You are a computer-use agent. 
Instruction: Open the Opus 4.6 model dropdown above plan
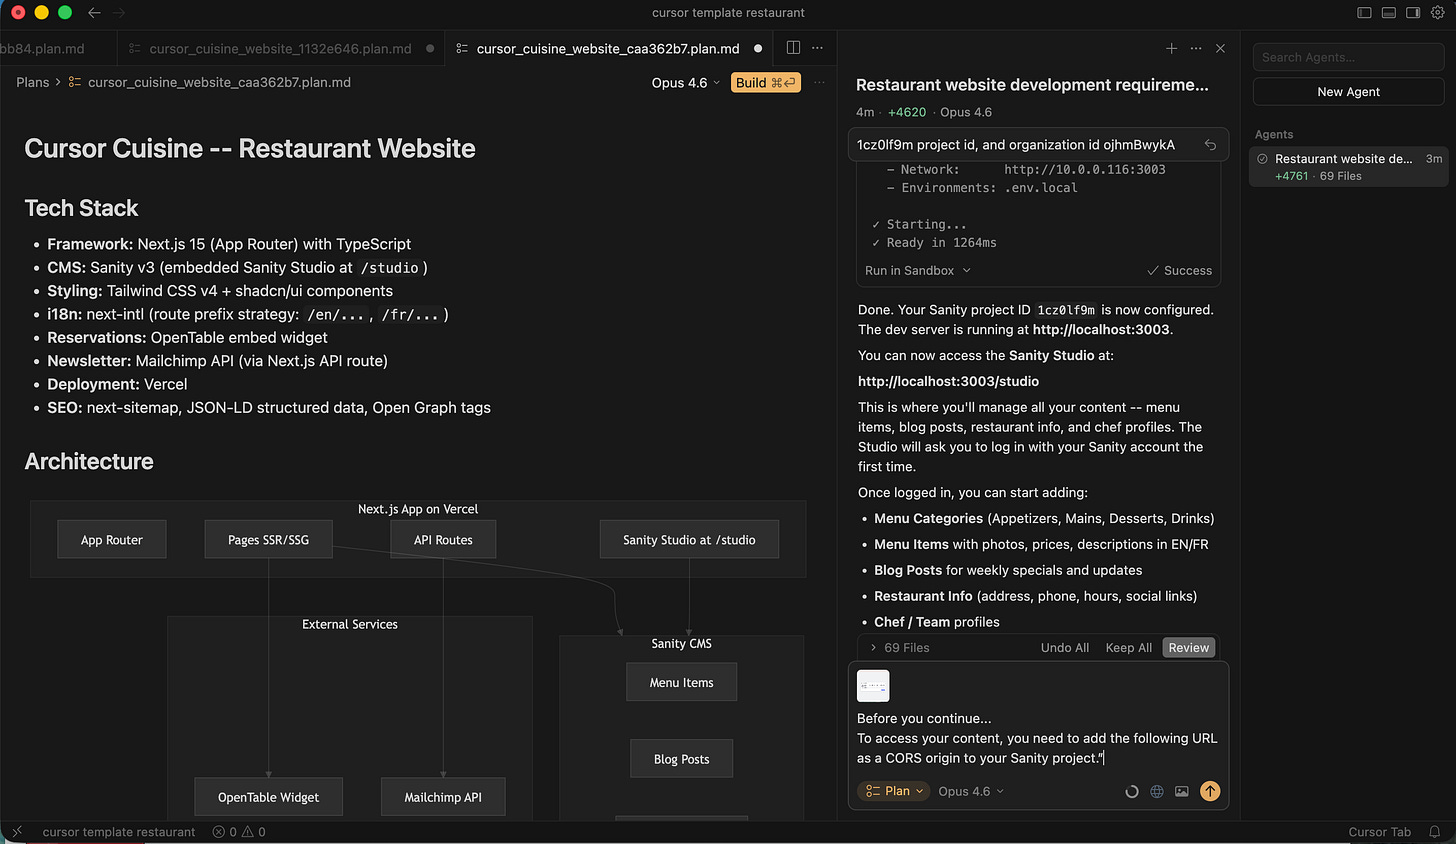[686, 83]
